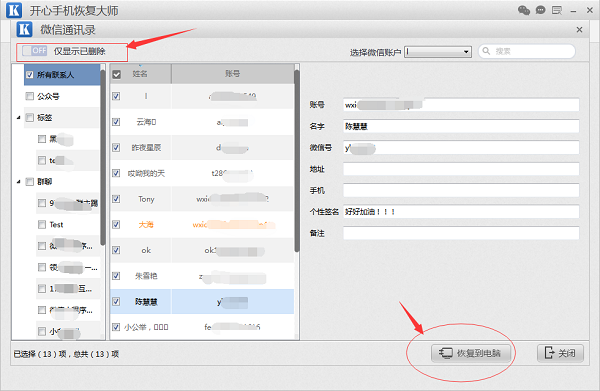Uncheck the 朱雪艳 row checkbox
The height and width of the screenshot is (391, 600).
pyautogui.click(x=116, y=276)
